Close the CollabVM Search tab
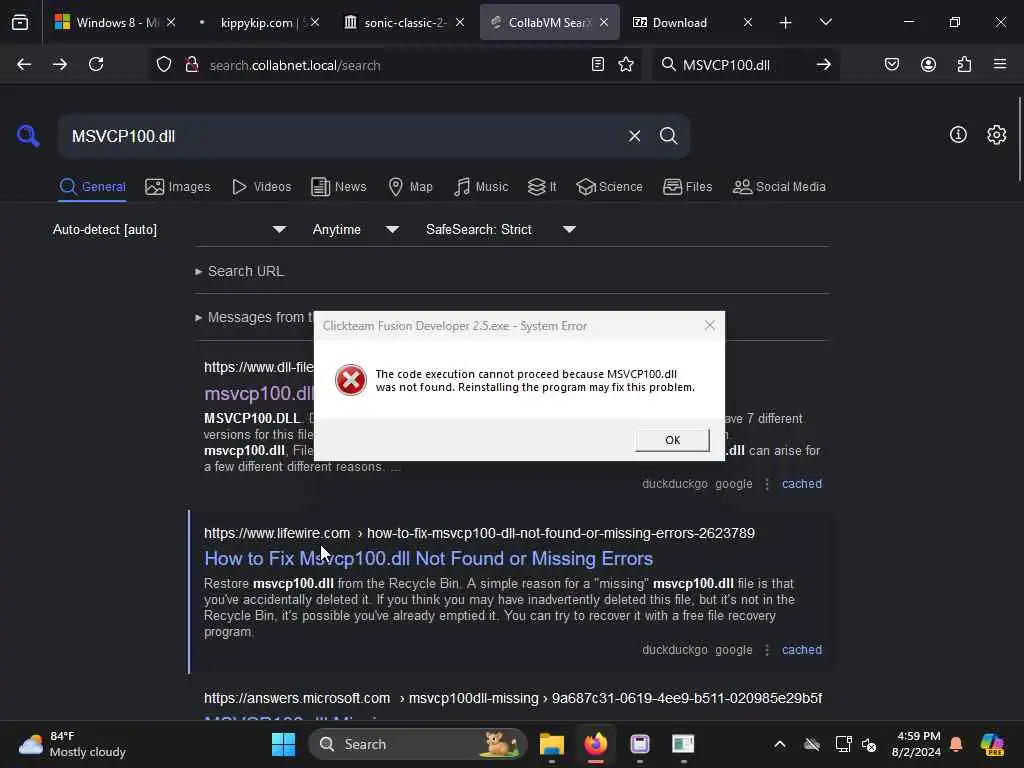The height and width of the screenshot is (768, 1024). coord(604,23)
